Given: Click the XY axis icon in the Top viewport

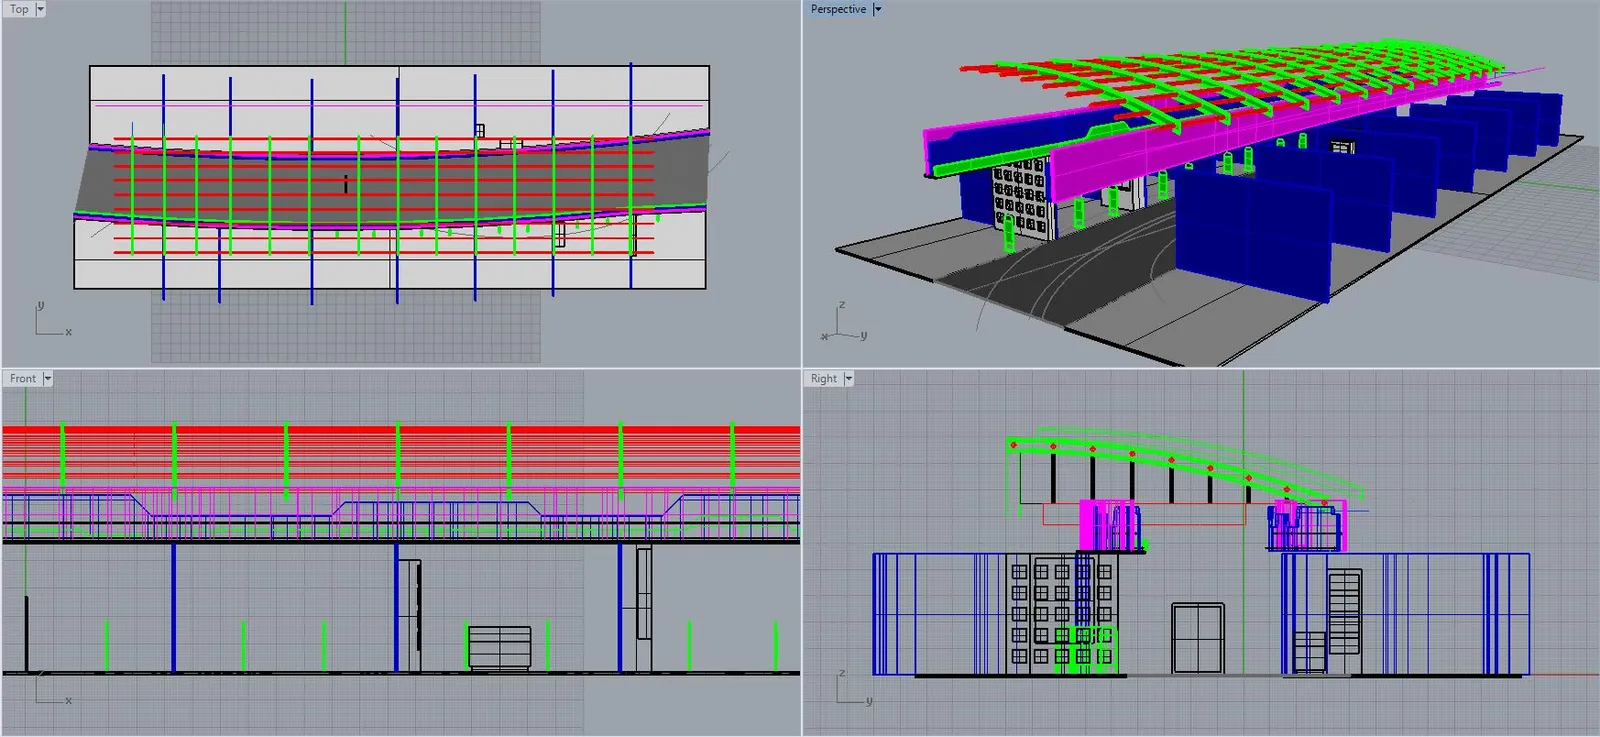Looking at the screenshot, I should [x=52, y=320].
